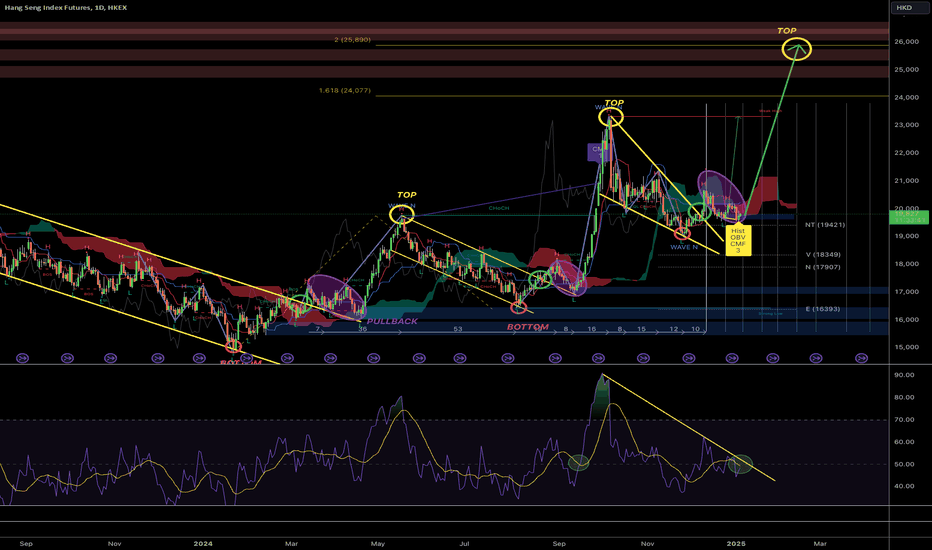The width and height of the screenshot is (932, 550).
Task: Open the event marker above the 2024 date label
Action: pyautogui.click(x=200, y=358)
